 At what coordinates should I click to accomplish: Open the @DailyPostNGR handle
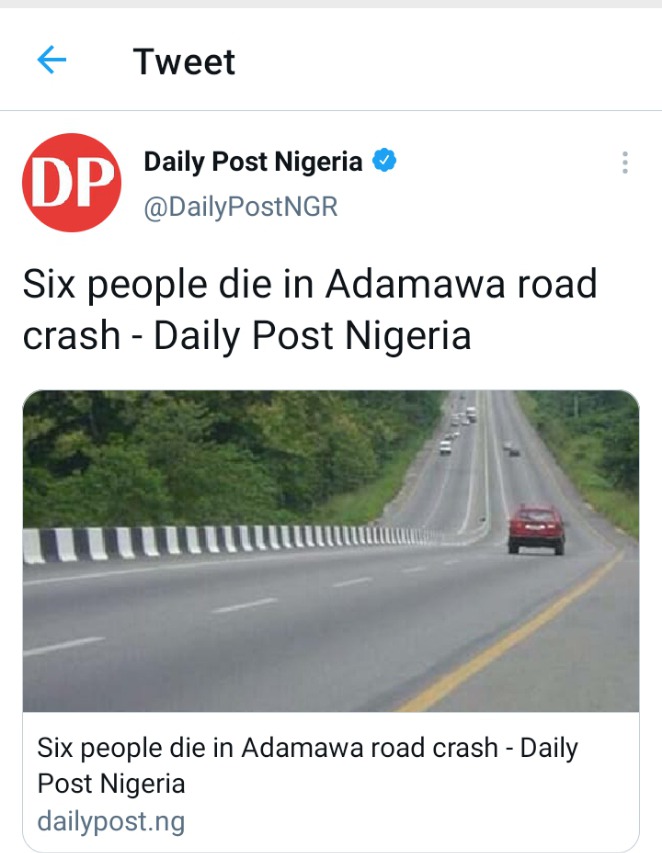click(240, 207)
